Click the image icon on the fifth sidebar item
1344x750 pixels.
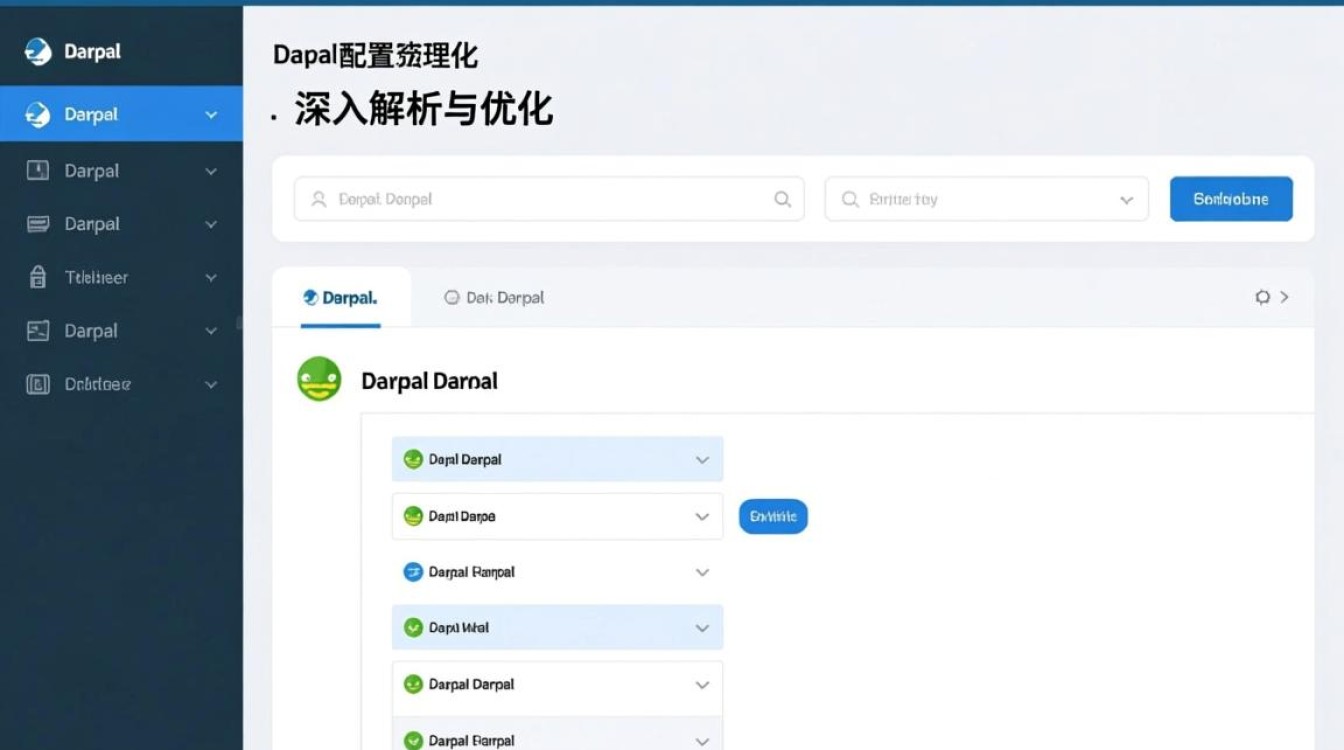(36, 330)
